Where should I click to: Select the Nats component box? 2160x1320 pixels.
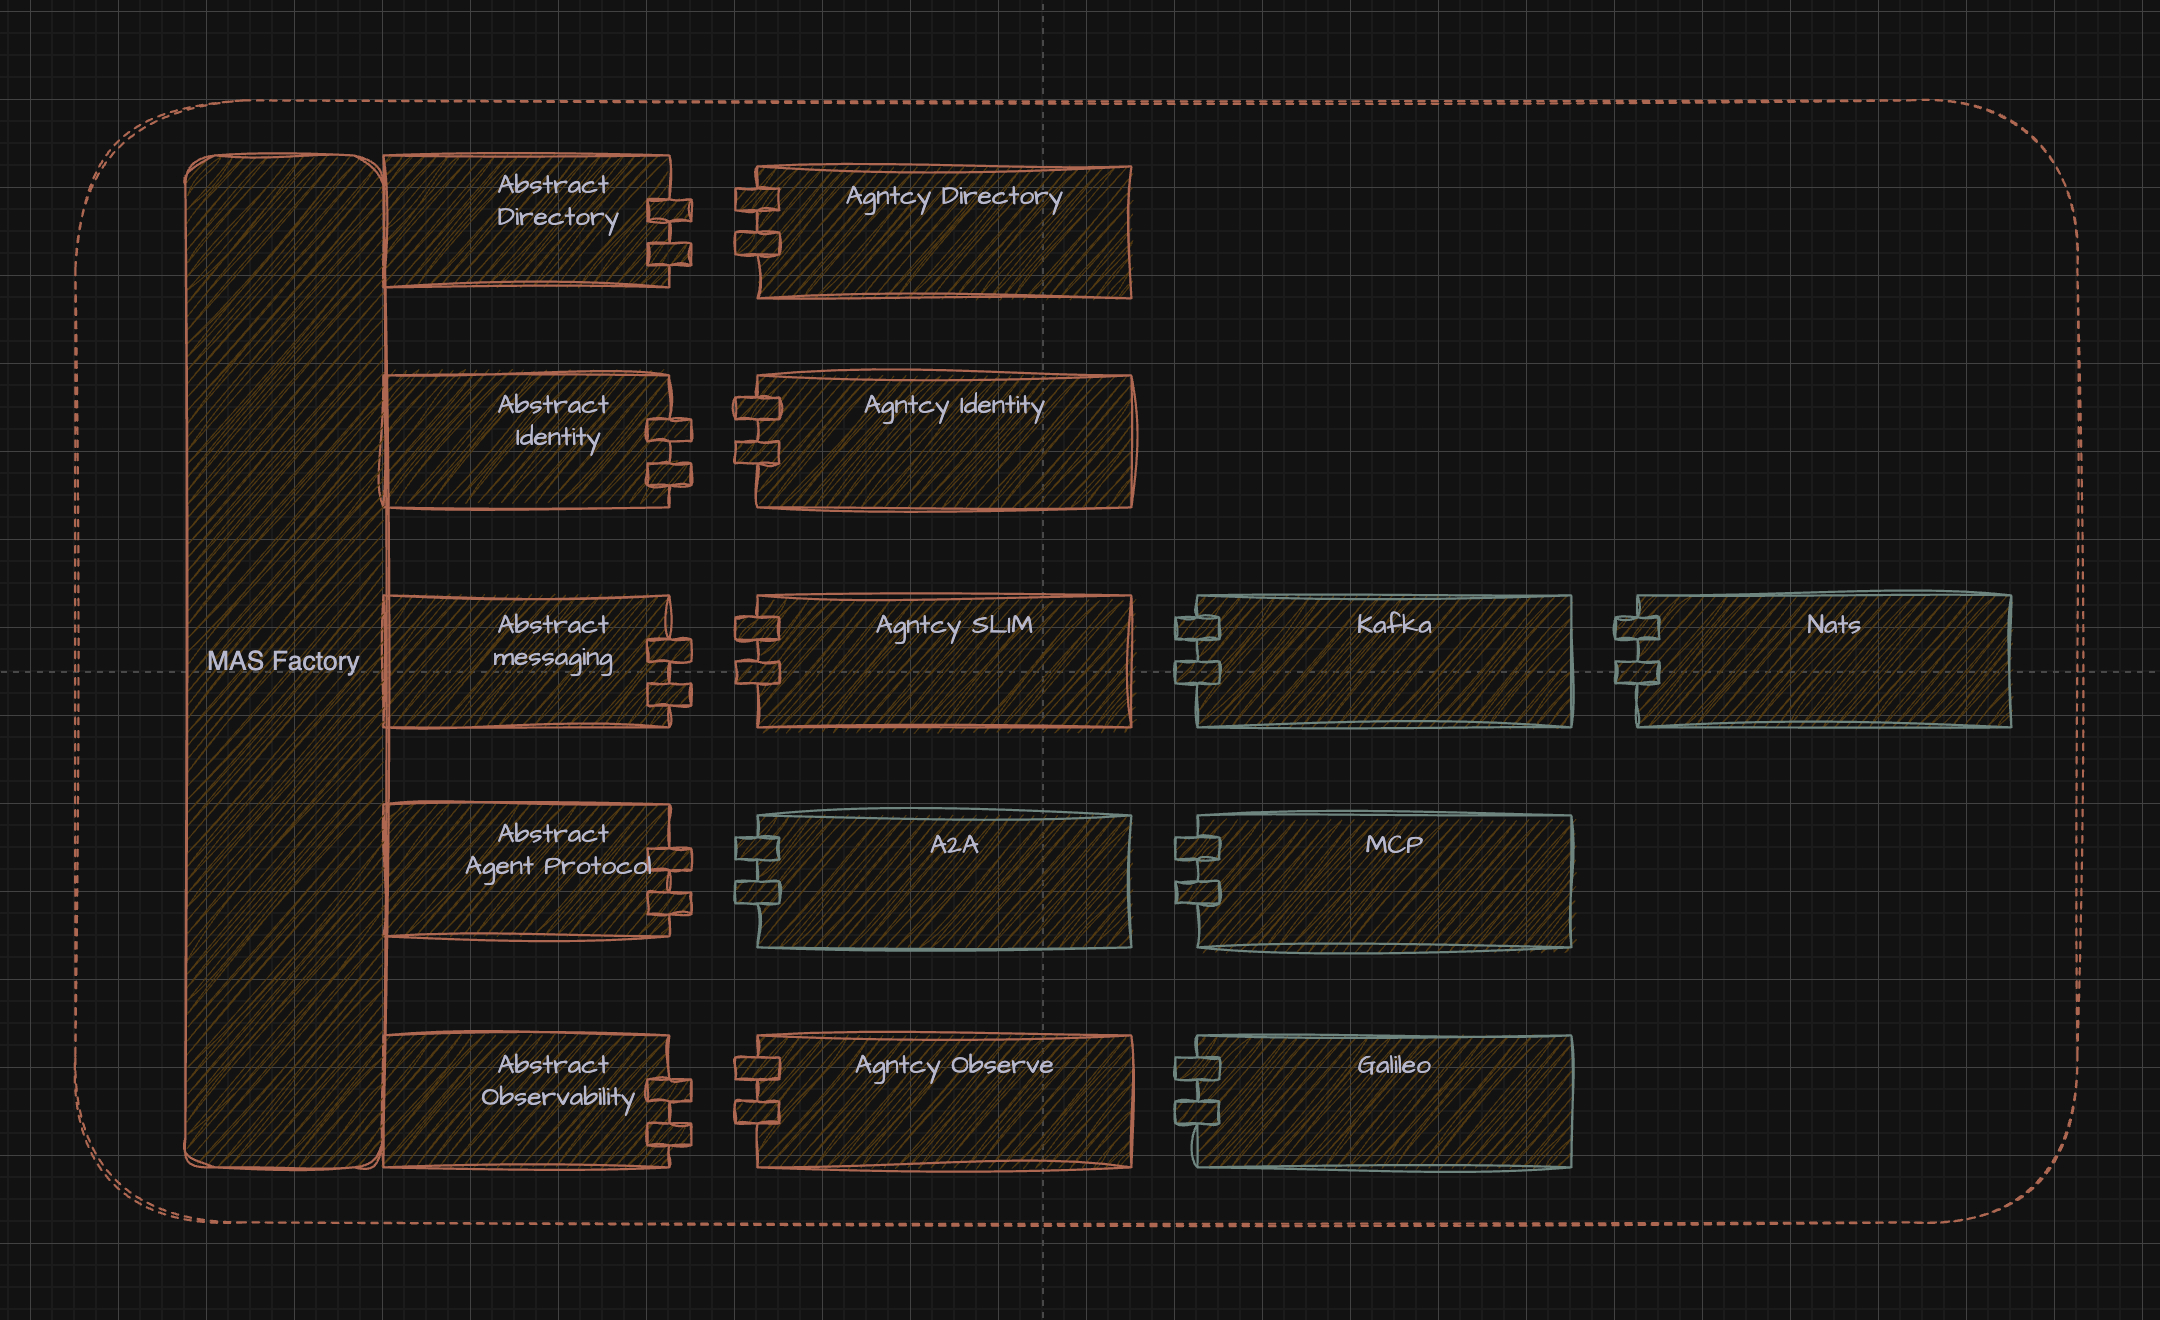[1813, 661]
